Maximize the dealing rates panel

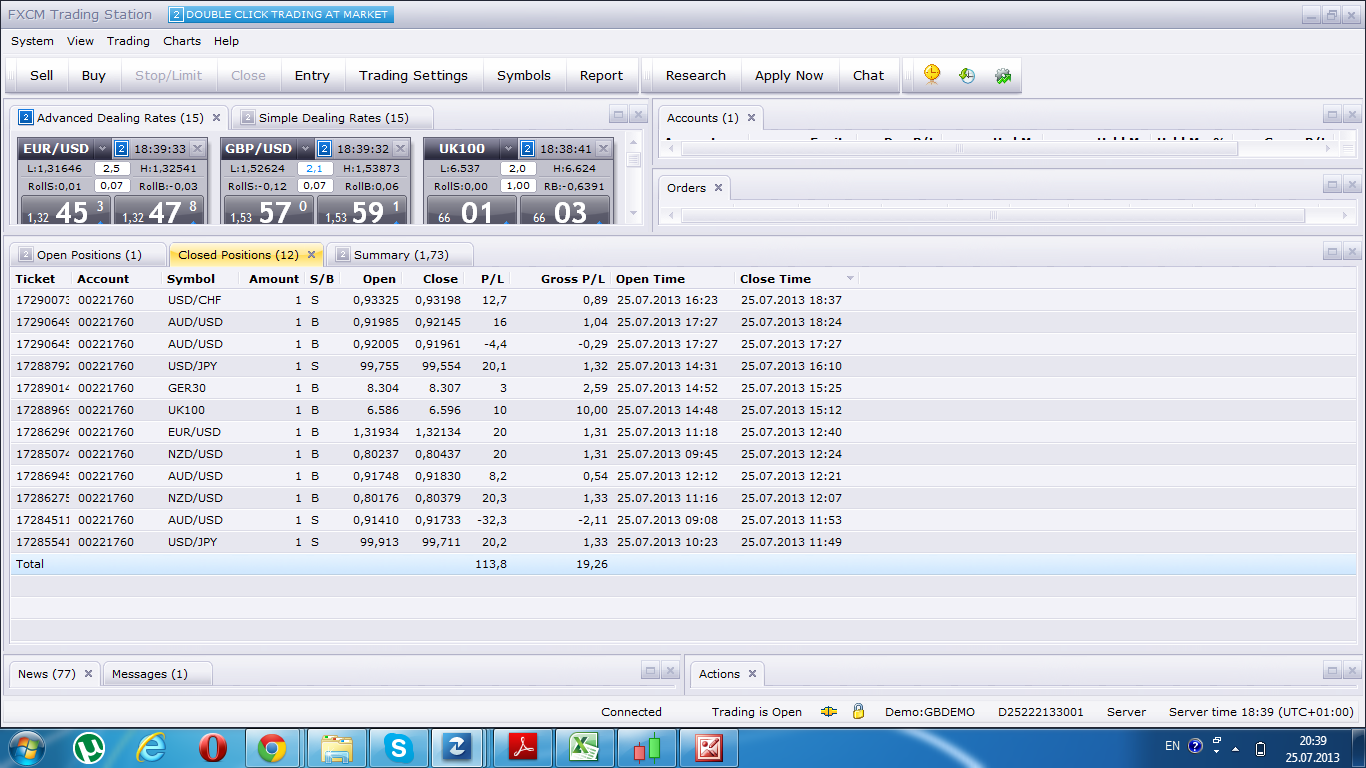click(618, 115)
